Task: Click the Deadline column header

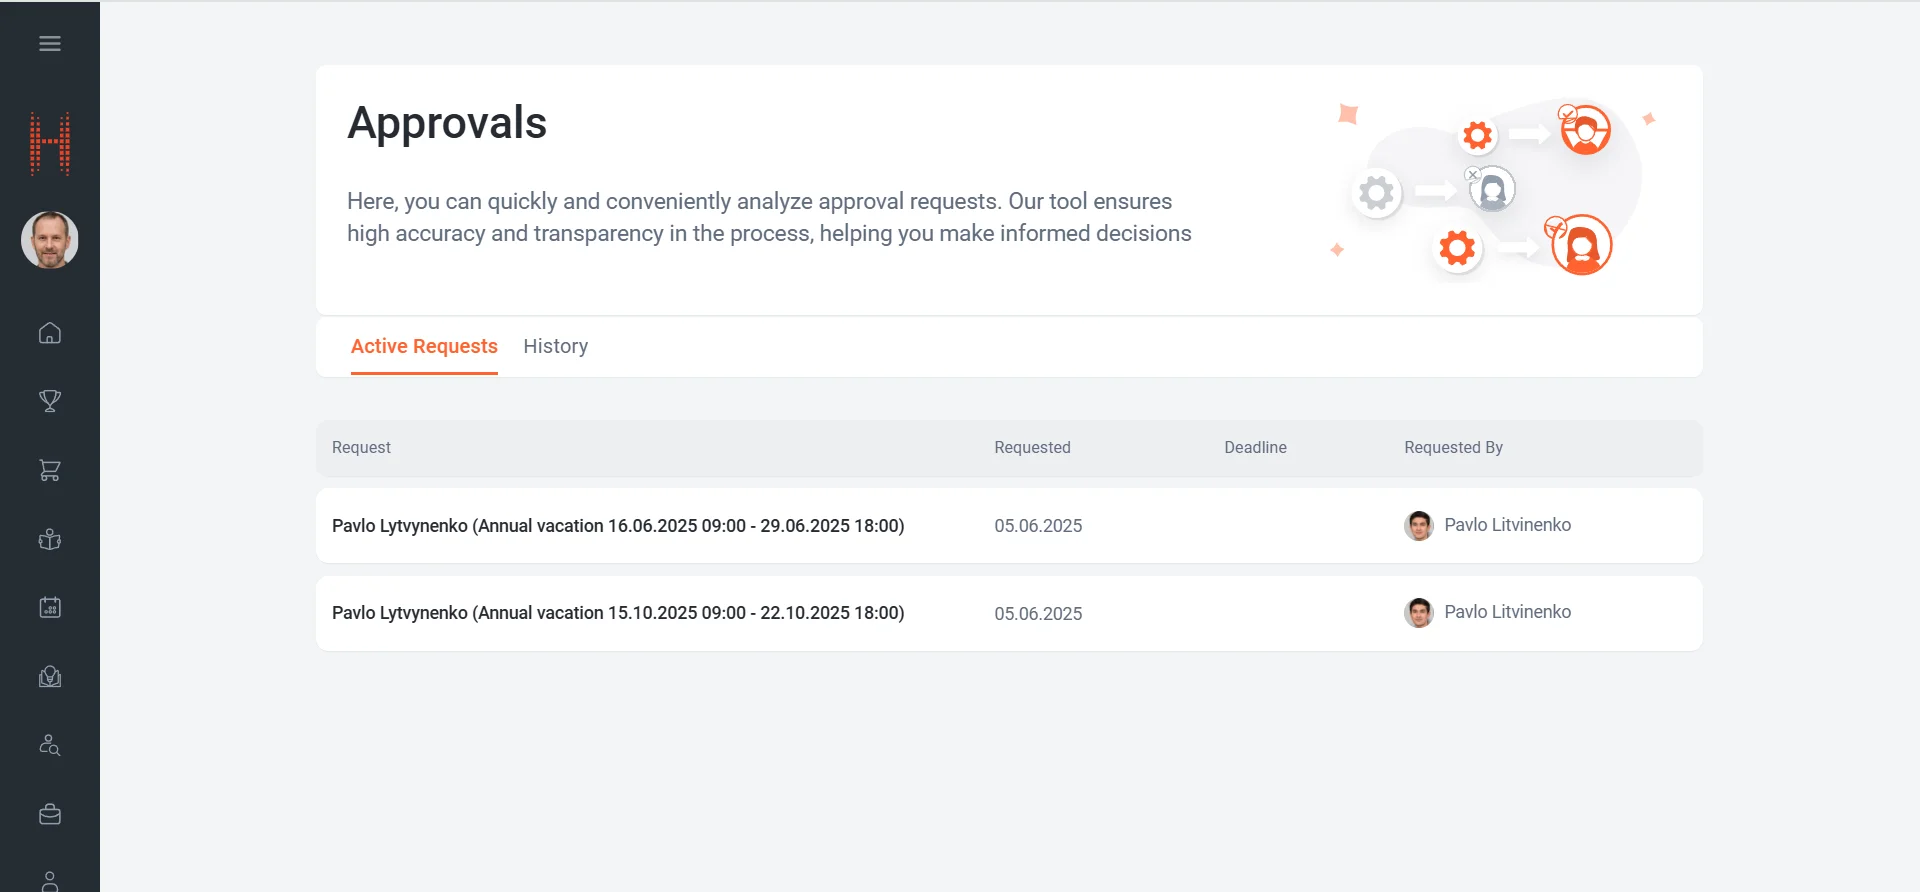Action: (x=1255, y=448)
